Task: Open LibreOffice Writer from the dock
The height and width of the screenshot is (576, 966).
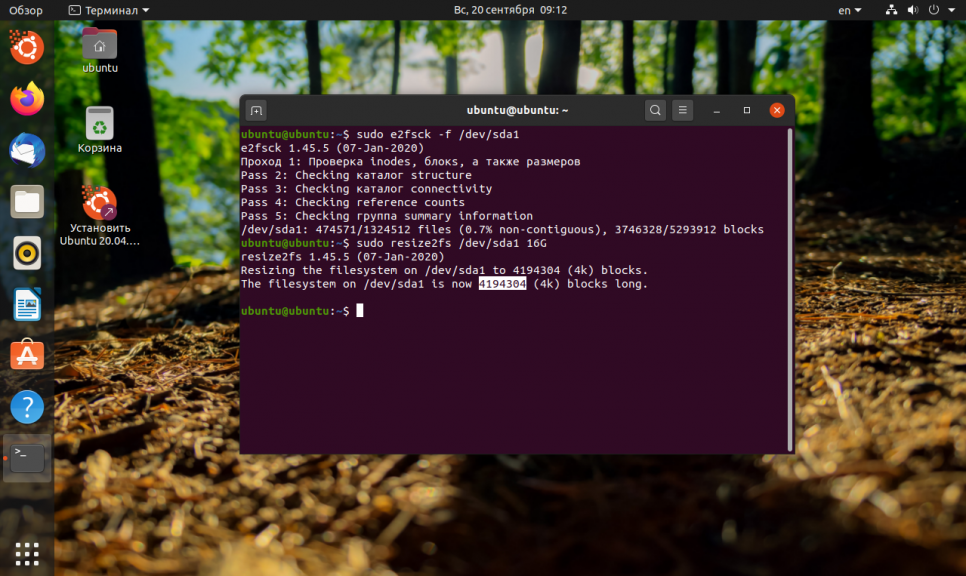Action: click(26, 304)
